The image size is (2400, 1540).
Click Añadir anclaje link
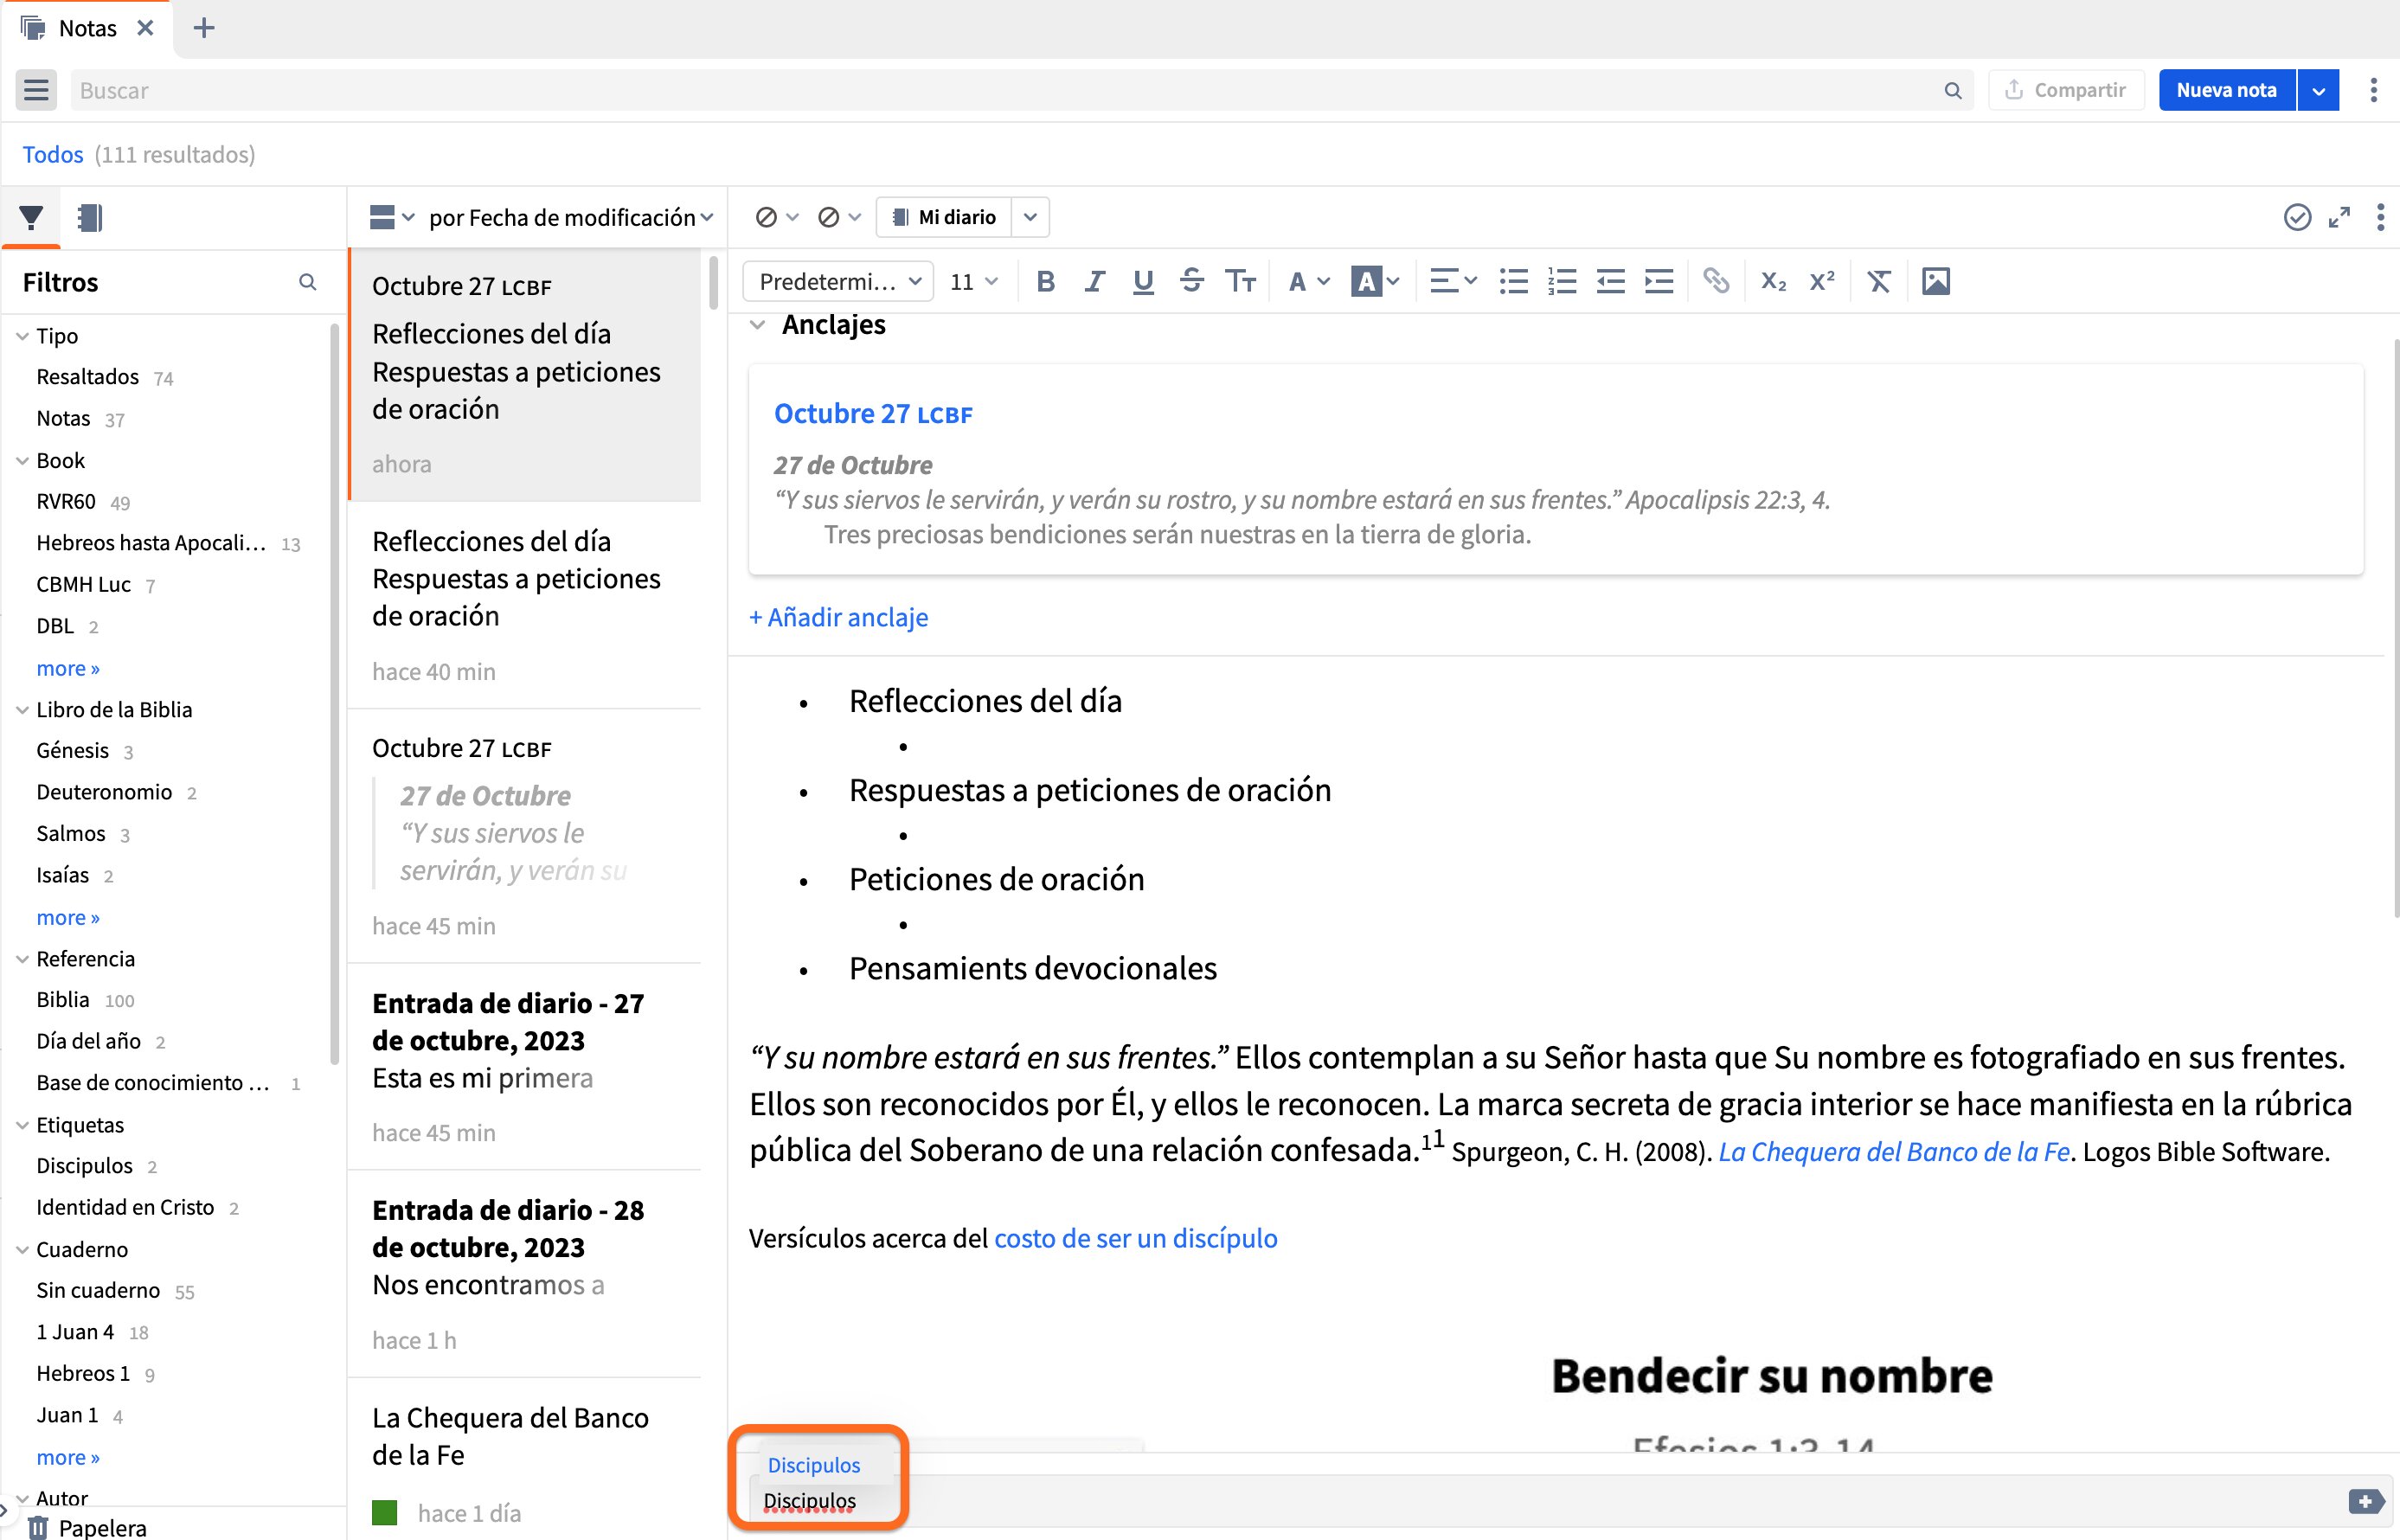click(838, 617)
